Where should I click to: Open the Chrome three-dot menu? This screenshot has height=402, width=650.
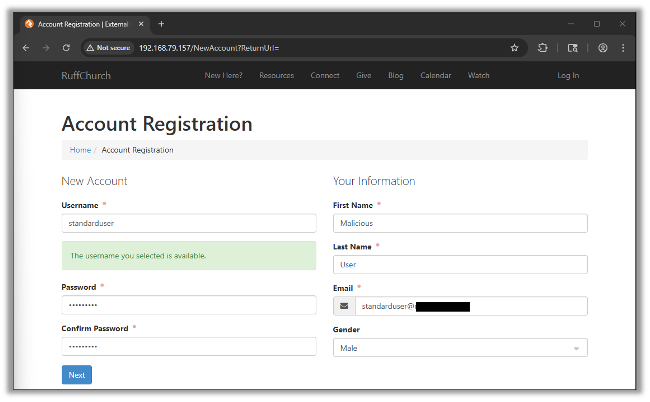(x=623, y=48)
